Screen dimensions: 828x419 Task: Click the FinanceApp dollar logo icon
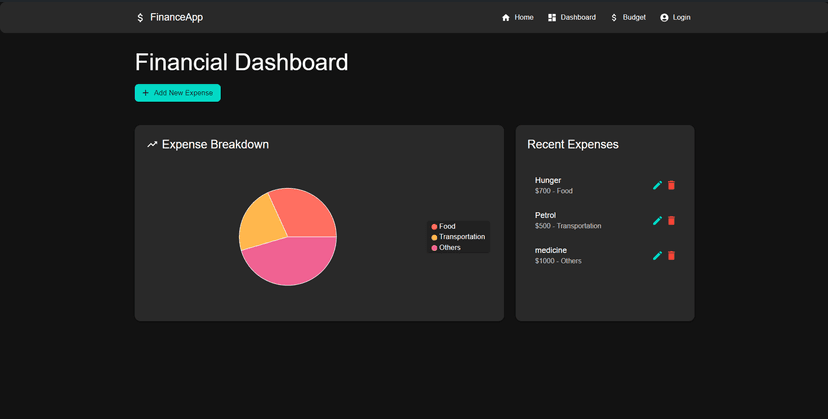tap(140, 17)
